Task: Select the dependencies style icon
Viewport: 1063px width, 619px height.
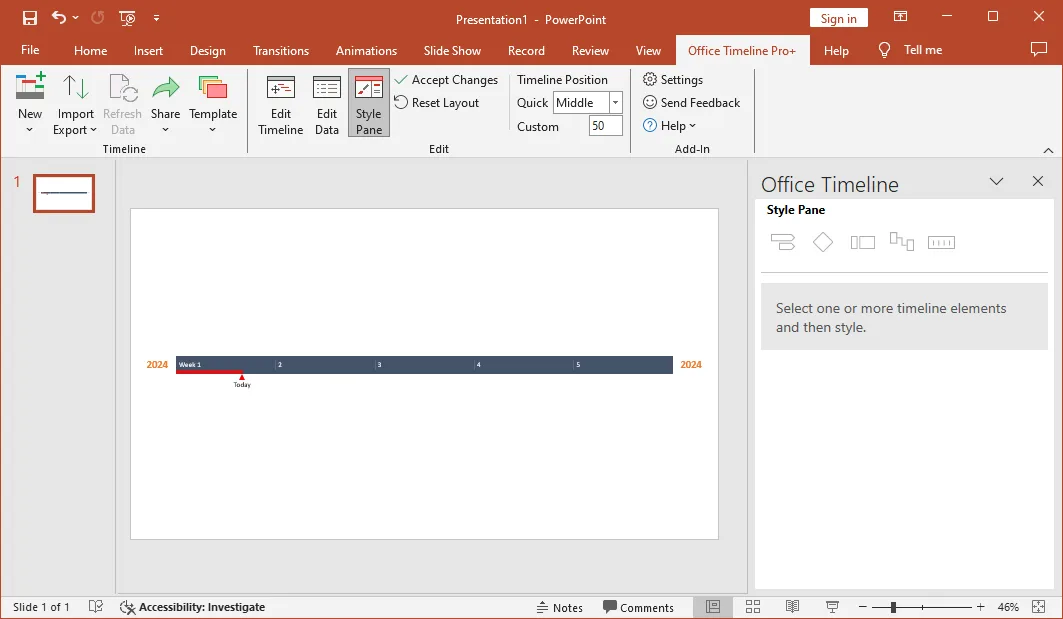Action: click(x=902, y=241)
